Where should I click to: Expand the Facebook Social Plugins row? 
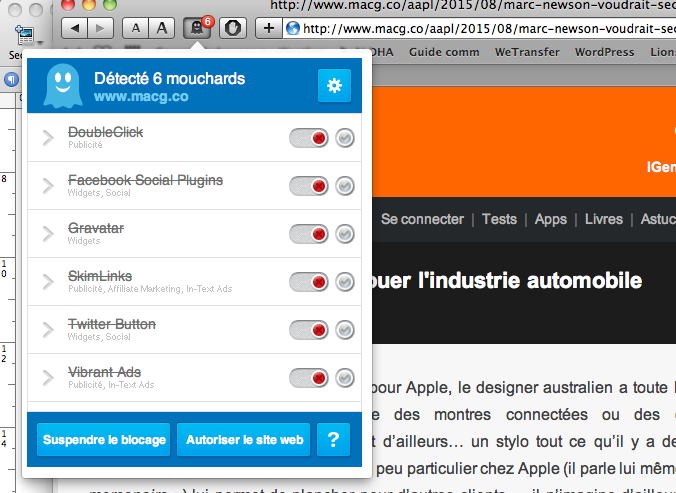(x=48, y=186)
